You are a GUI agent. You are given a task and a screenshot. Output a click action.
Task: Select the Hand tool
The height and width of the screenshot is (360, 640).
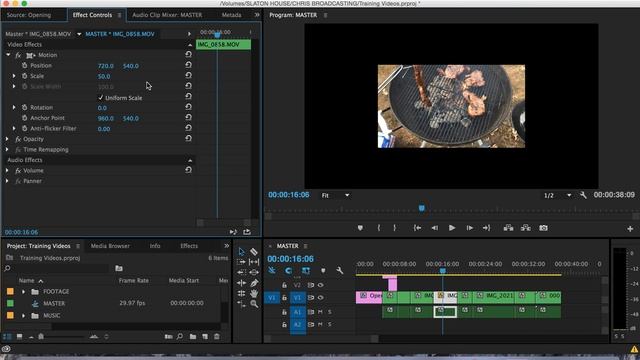point(254,293)
